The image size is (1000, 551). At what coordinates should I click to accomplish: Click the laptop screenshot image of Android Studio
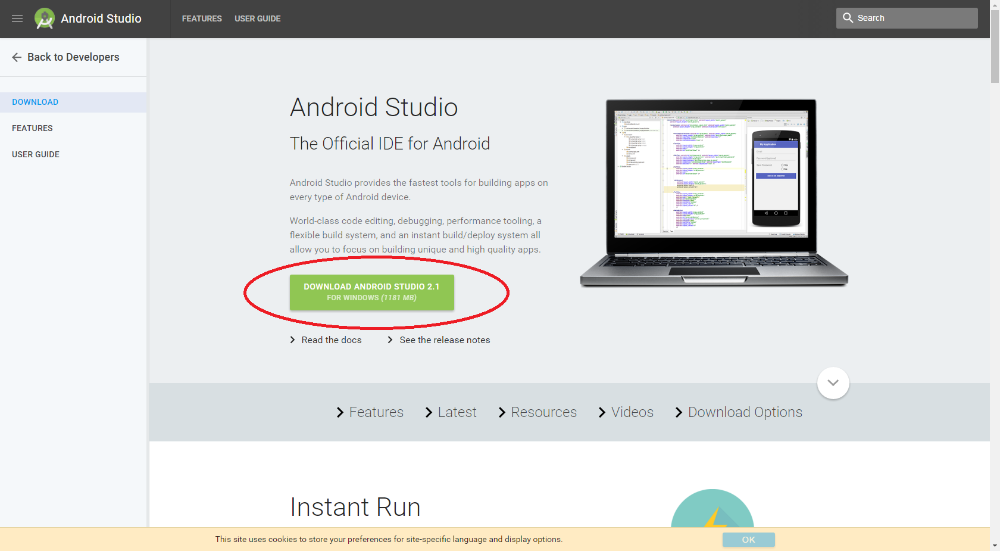point(714,193)
